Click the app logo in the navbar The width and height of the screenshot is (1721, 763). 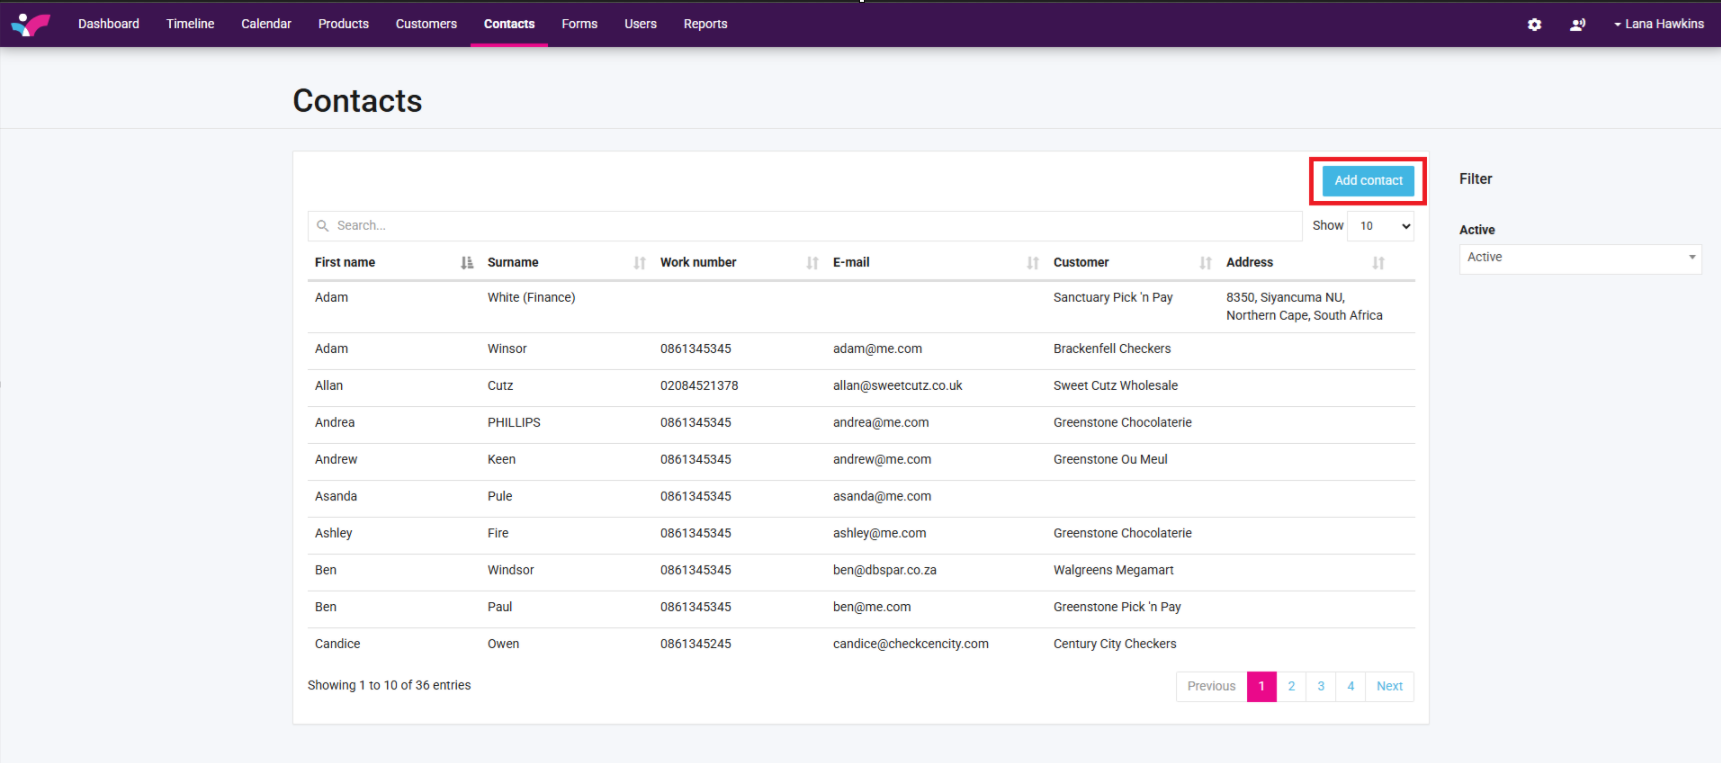point(30,24)
